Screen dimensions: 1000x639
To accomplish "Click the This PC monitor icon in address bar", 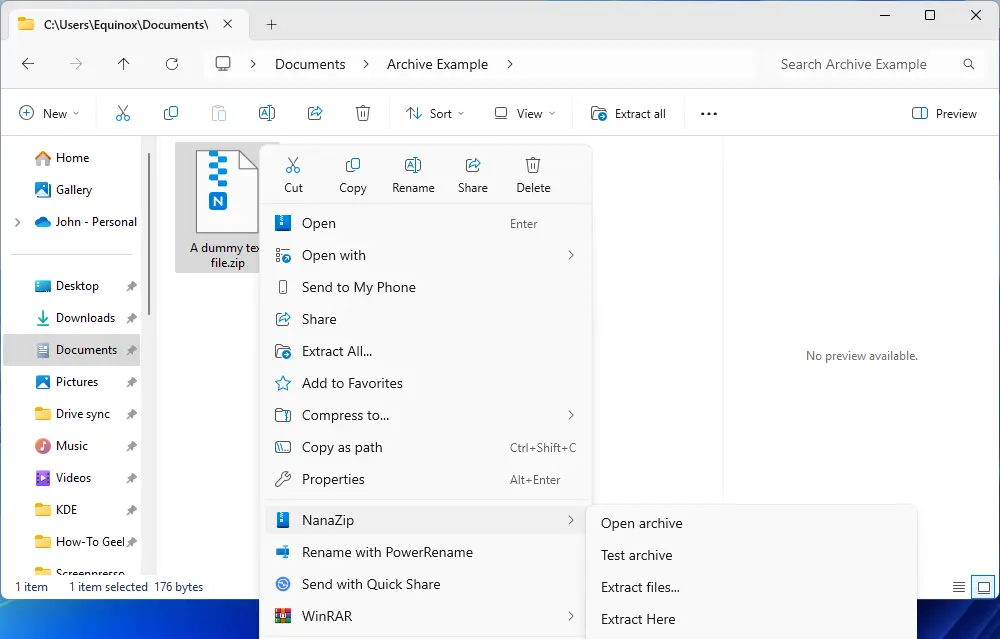I will coord(223,64).
